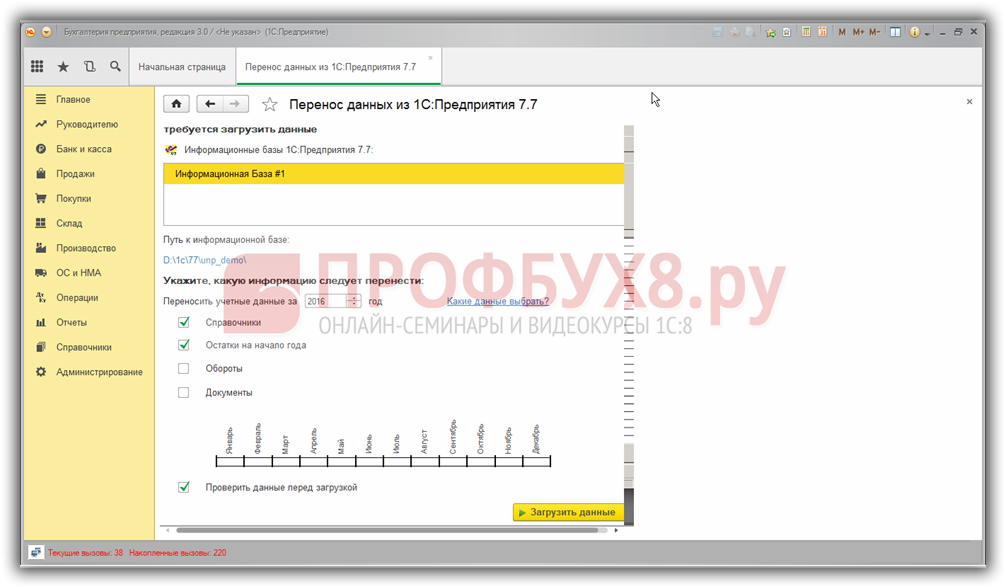Open the favorites page icon in the title bar
The height and width of the screenshot is (588, 1006).
pos(787,31)
